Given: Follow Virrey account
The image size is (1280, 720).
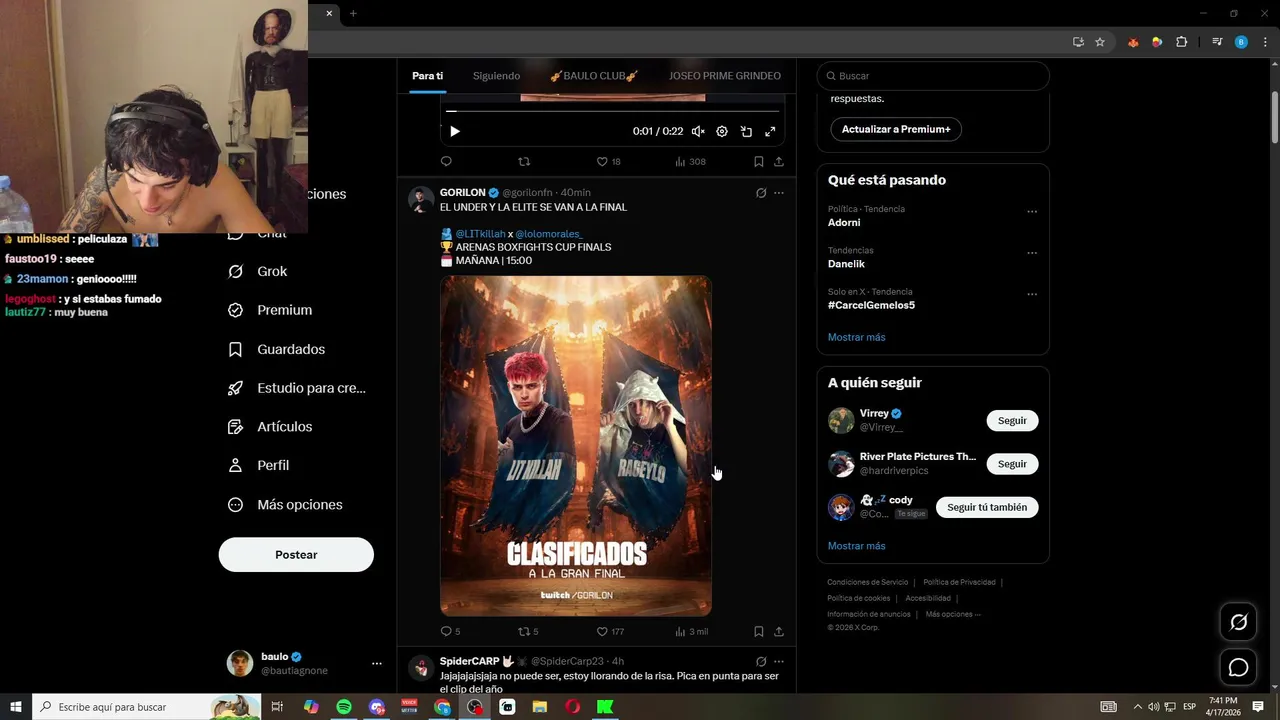Looking at the screenshot, I should tap(1012, 421).
